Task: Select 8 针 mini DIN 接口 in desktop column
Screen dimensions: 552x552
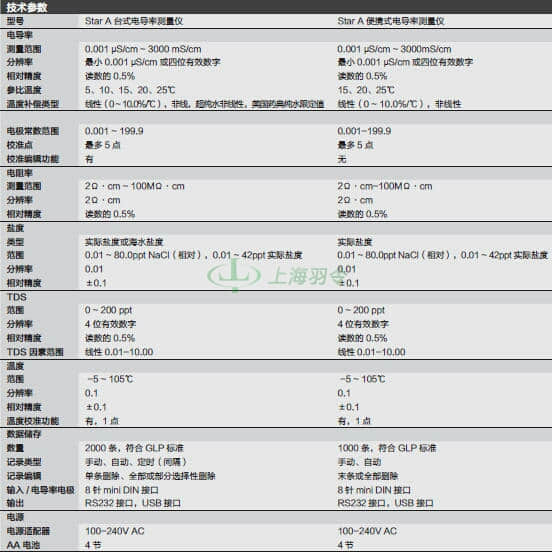Action: click(122, 490)
